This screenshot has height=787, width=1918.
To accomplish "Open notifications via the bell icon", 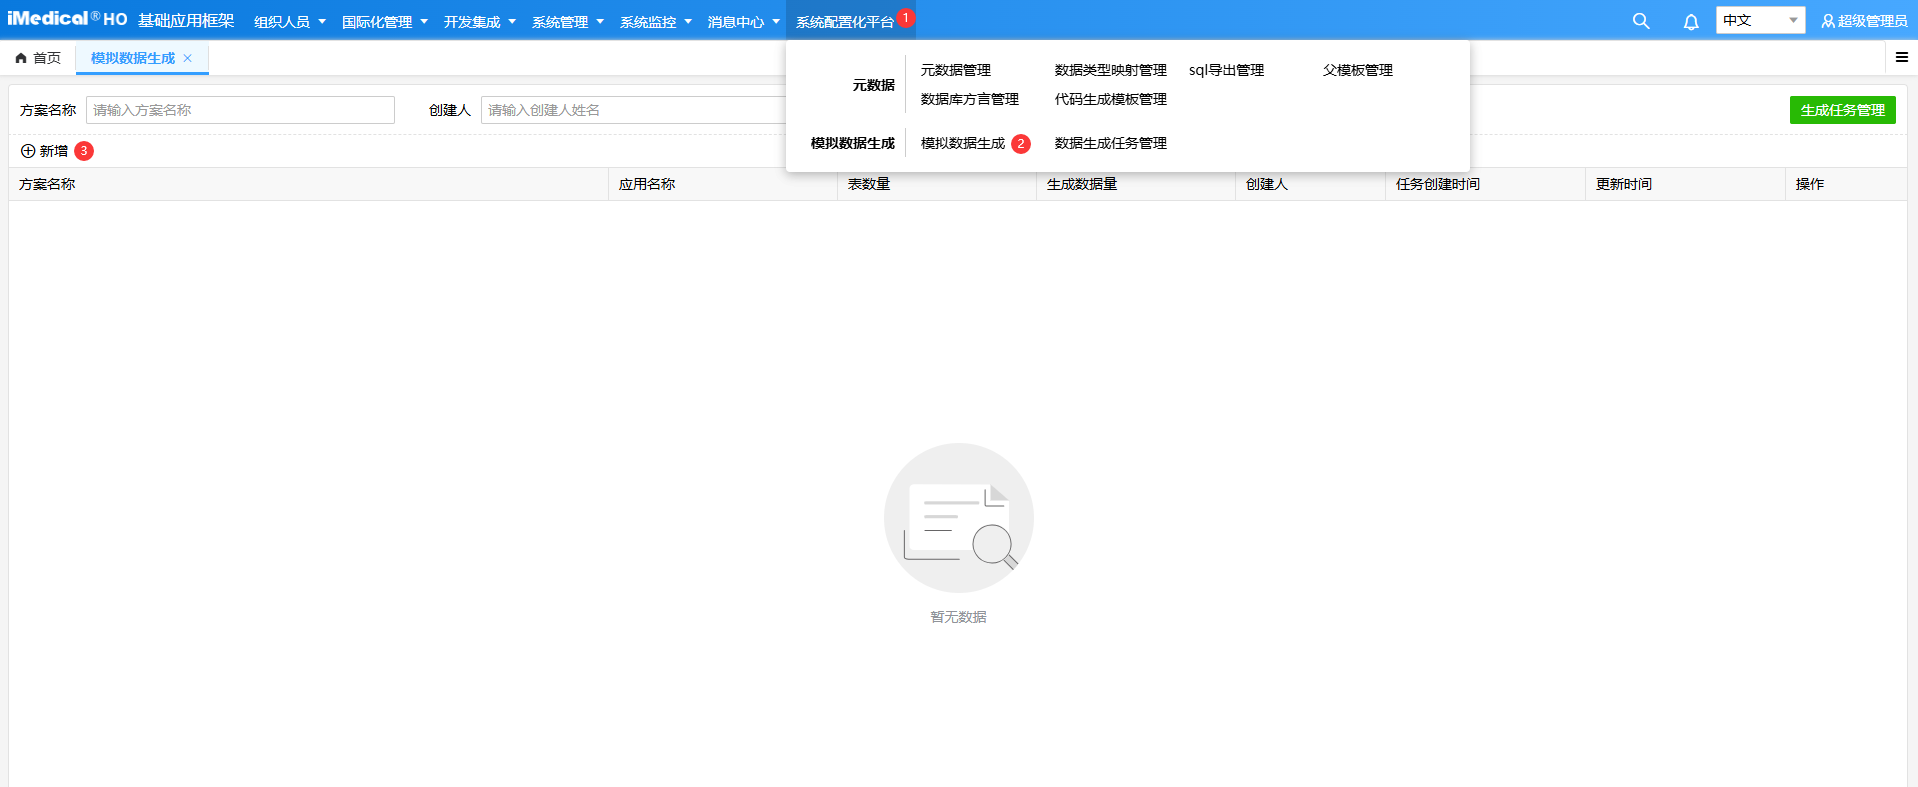I will pyautogui.click(x=1691, y=22).
